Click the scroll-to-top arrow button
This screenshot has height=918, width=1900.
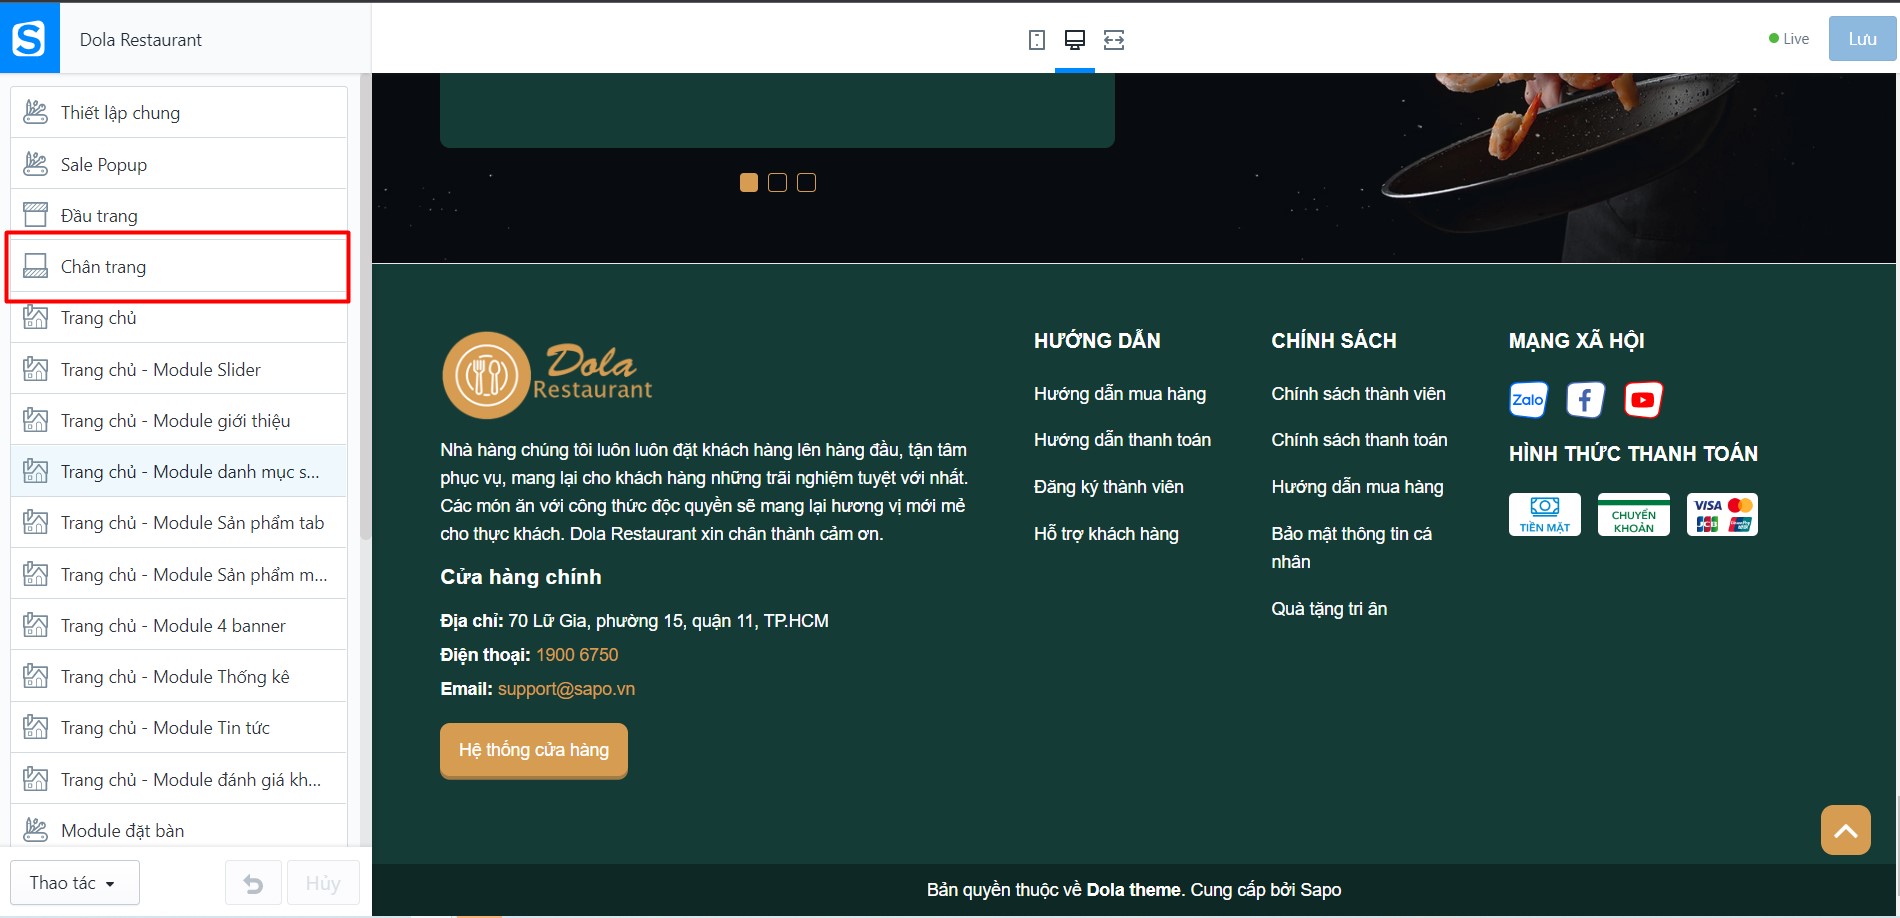coord(1846,830)
